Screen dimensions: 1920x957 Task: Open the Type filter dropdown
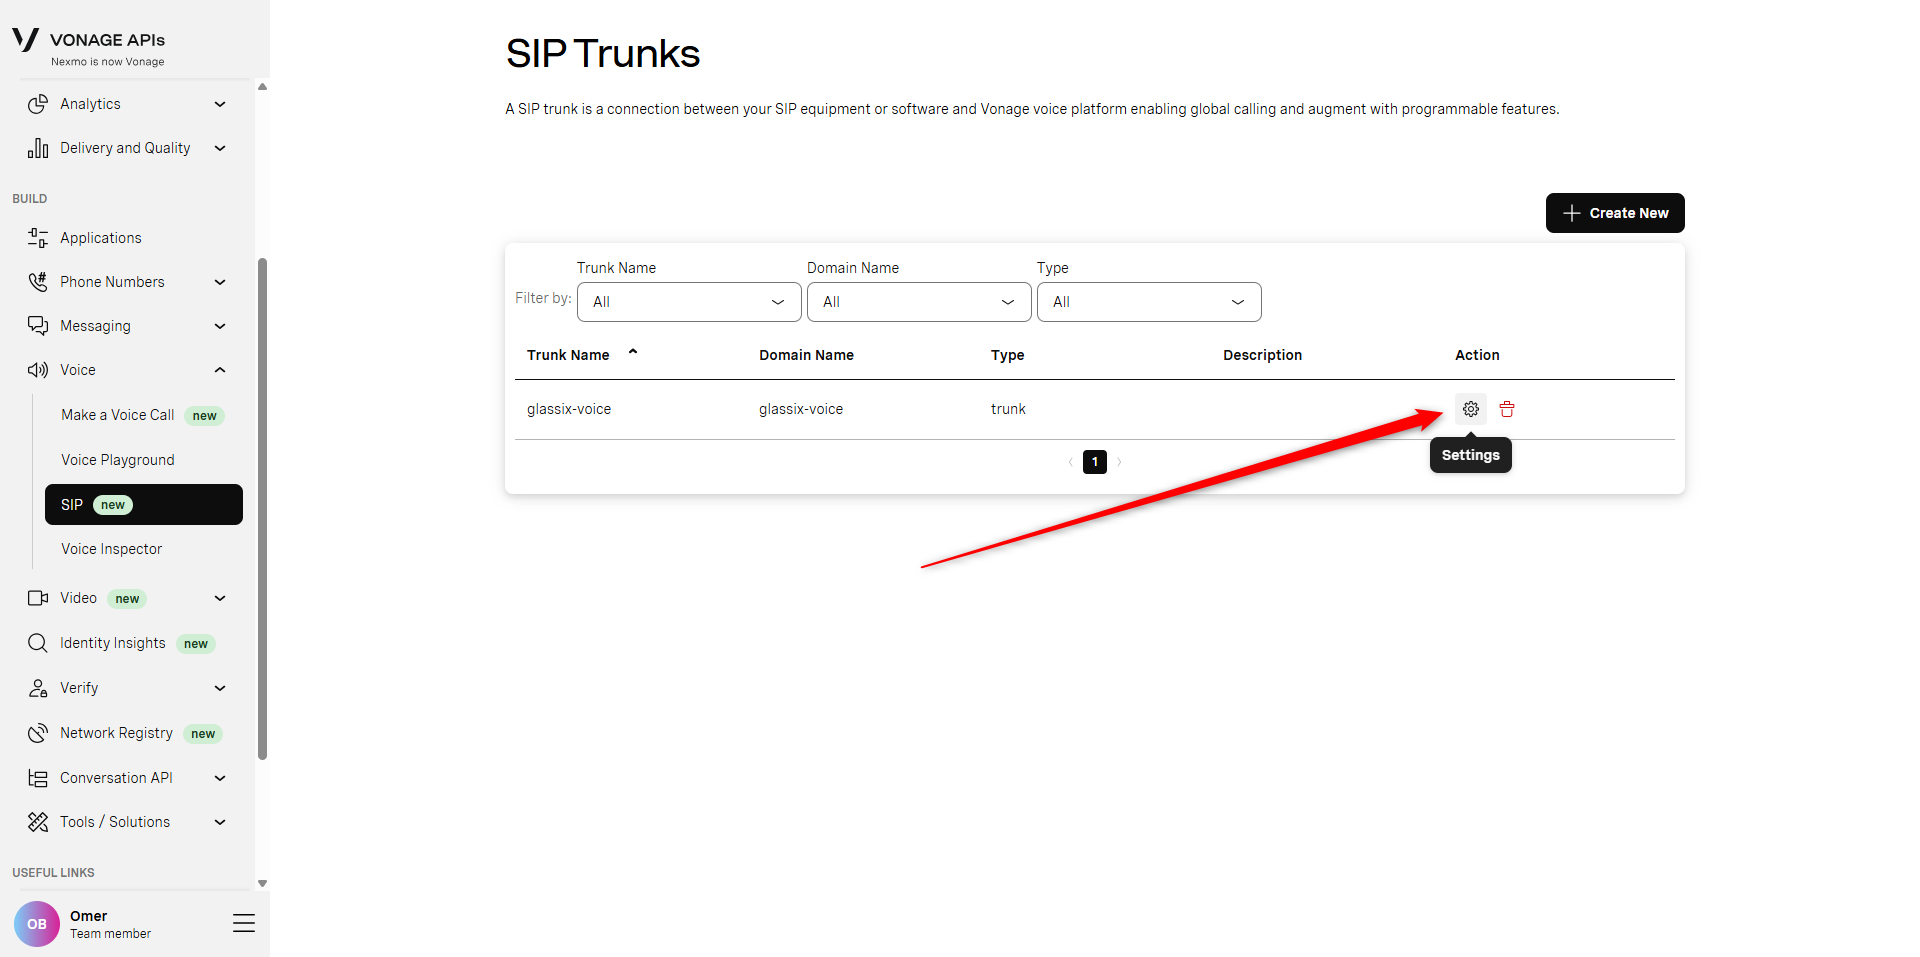pos(1149,302)
